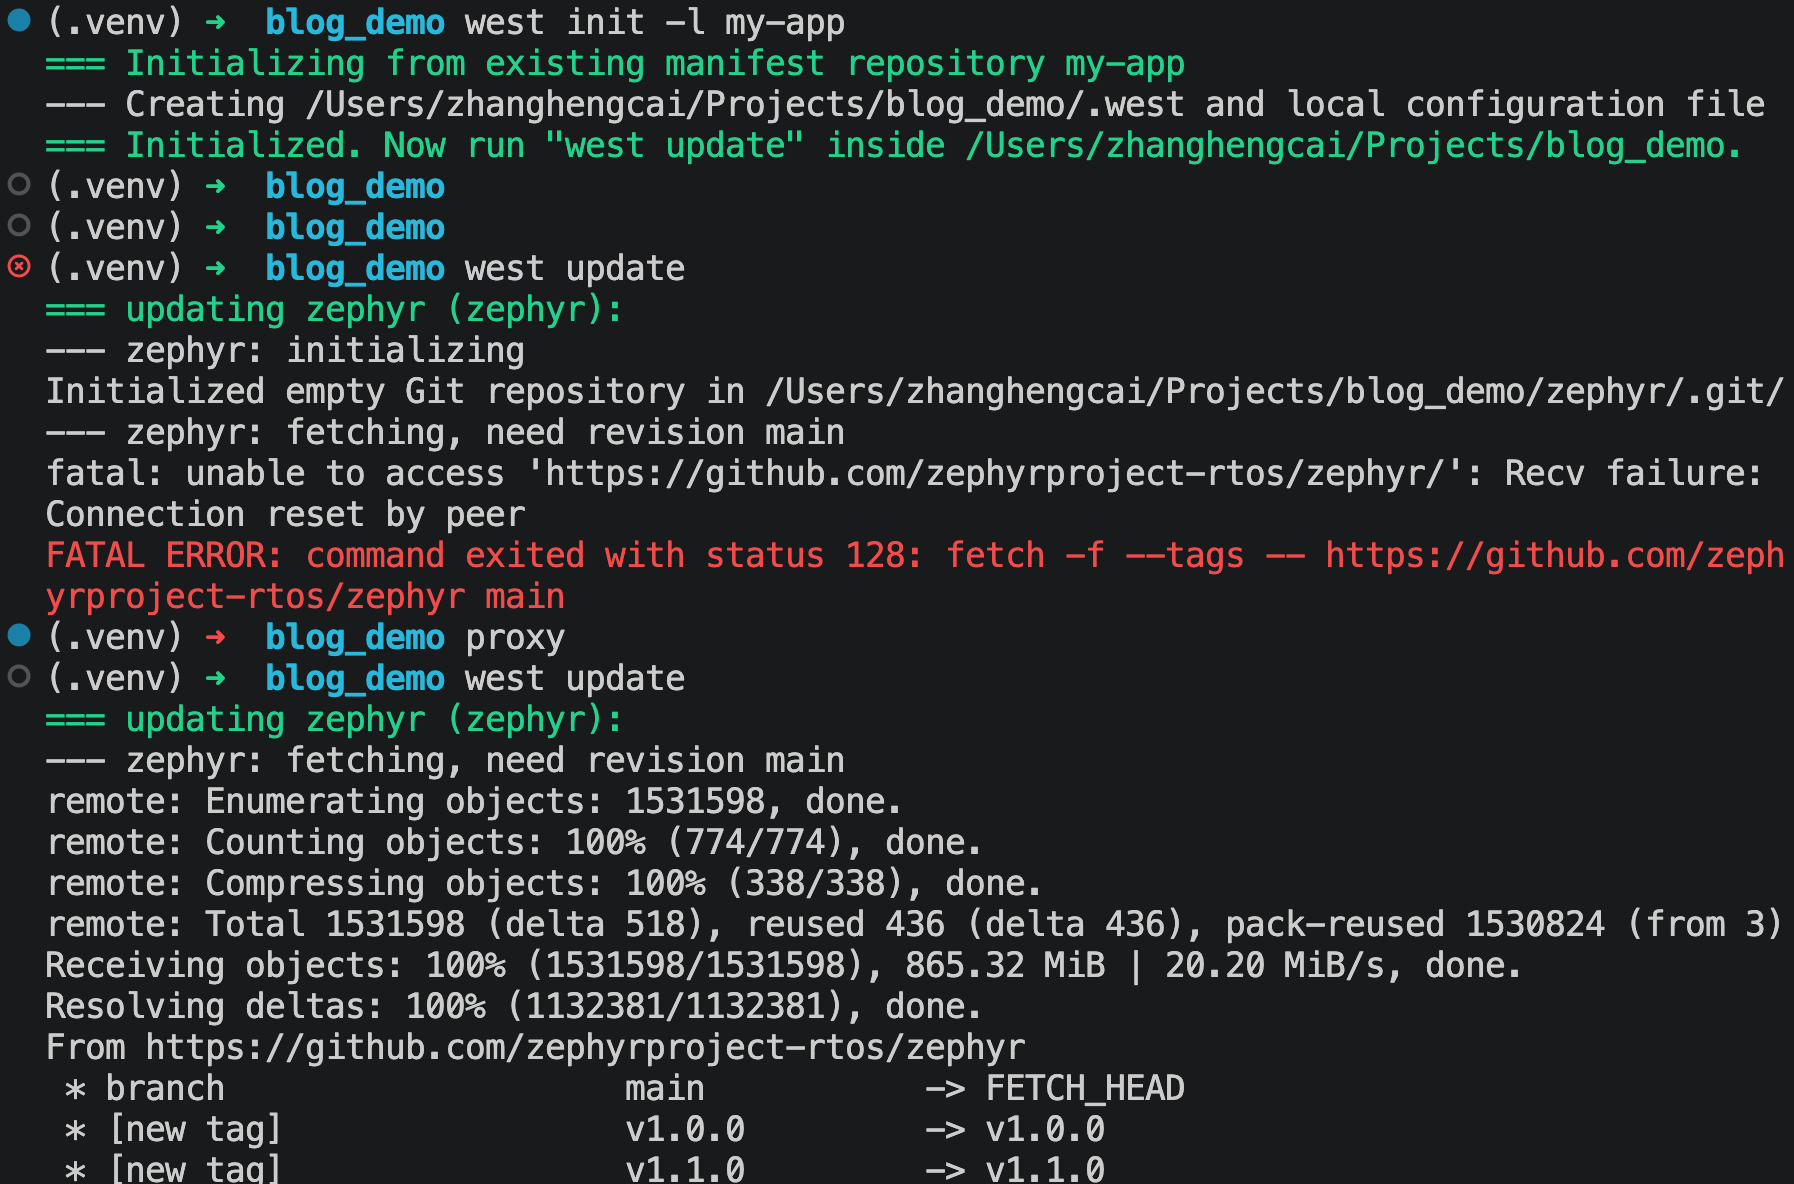Click the 'west init -l my-app' command text
This screenshot has width=1794, height=1184.
(655, 22)
